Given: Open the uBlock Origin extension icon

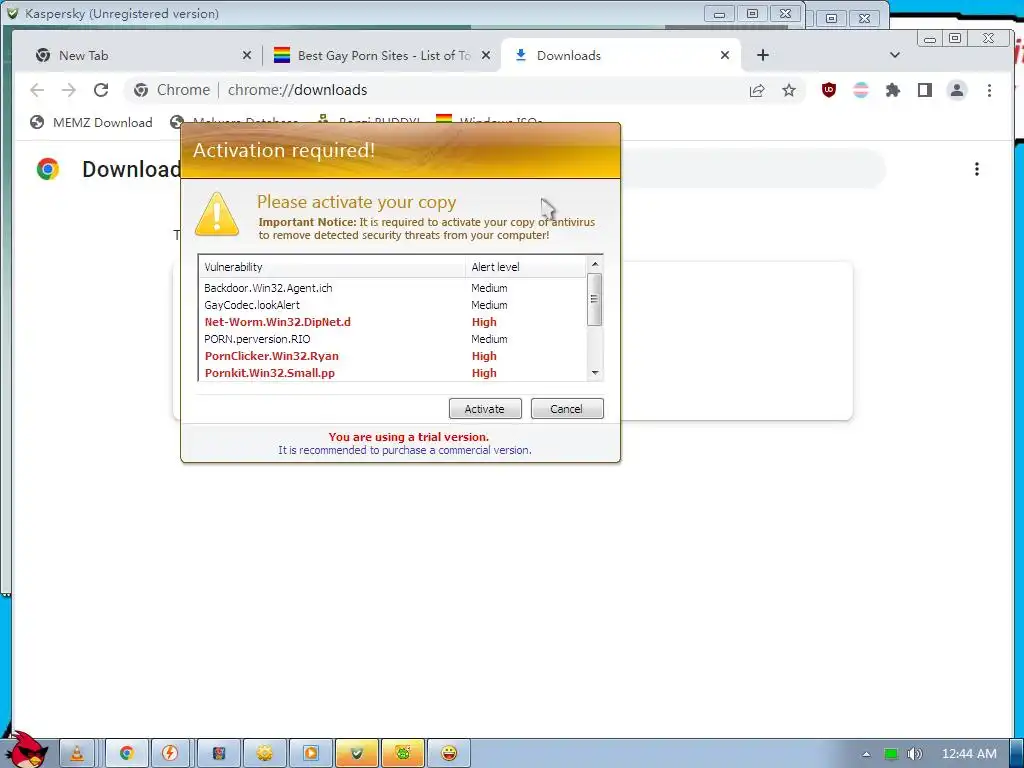Looking at the screenshot, I should [829, 90].
